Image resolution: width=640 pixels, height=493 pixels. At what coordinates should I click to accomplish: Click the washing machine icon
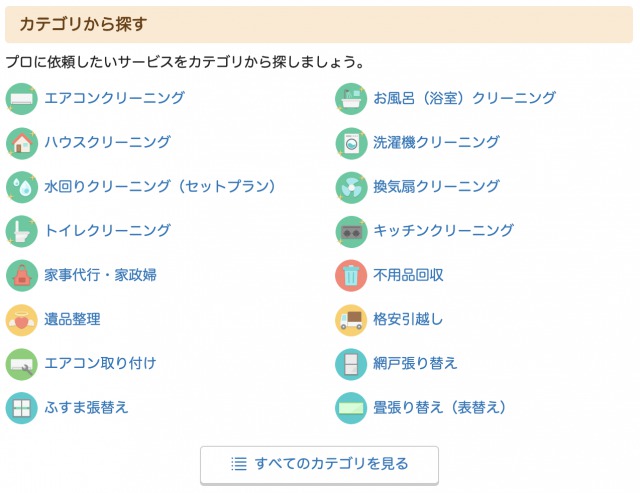coord(351,143)
